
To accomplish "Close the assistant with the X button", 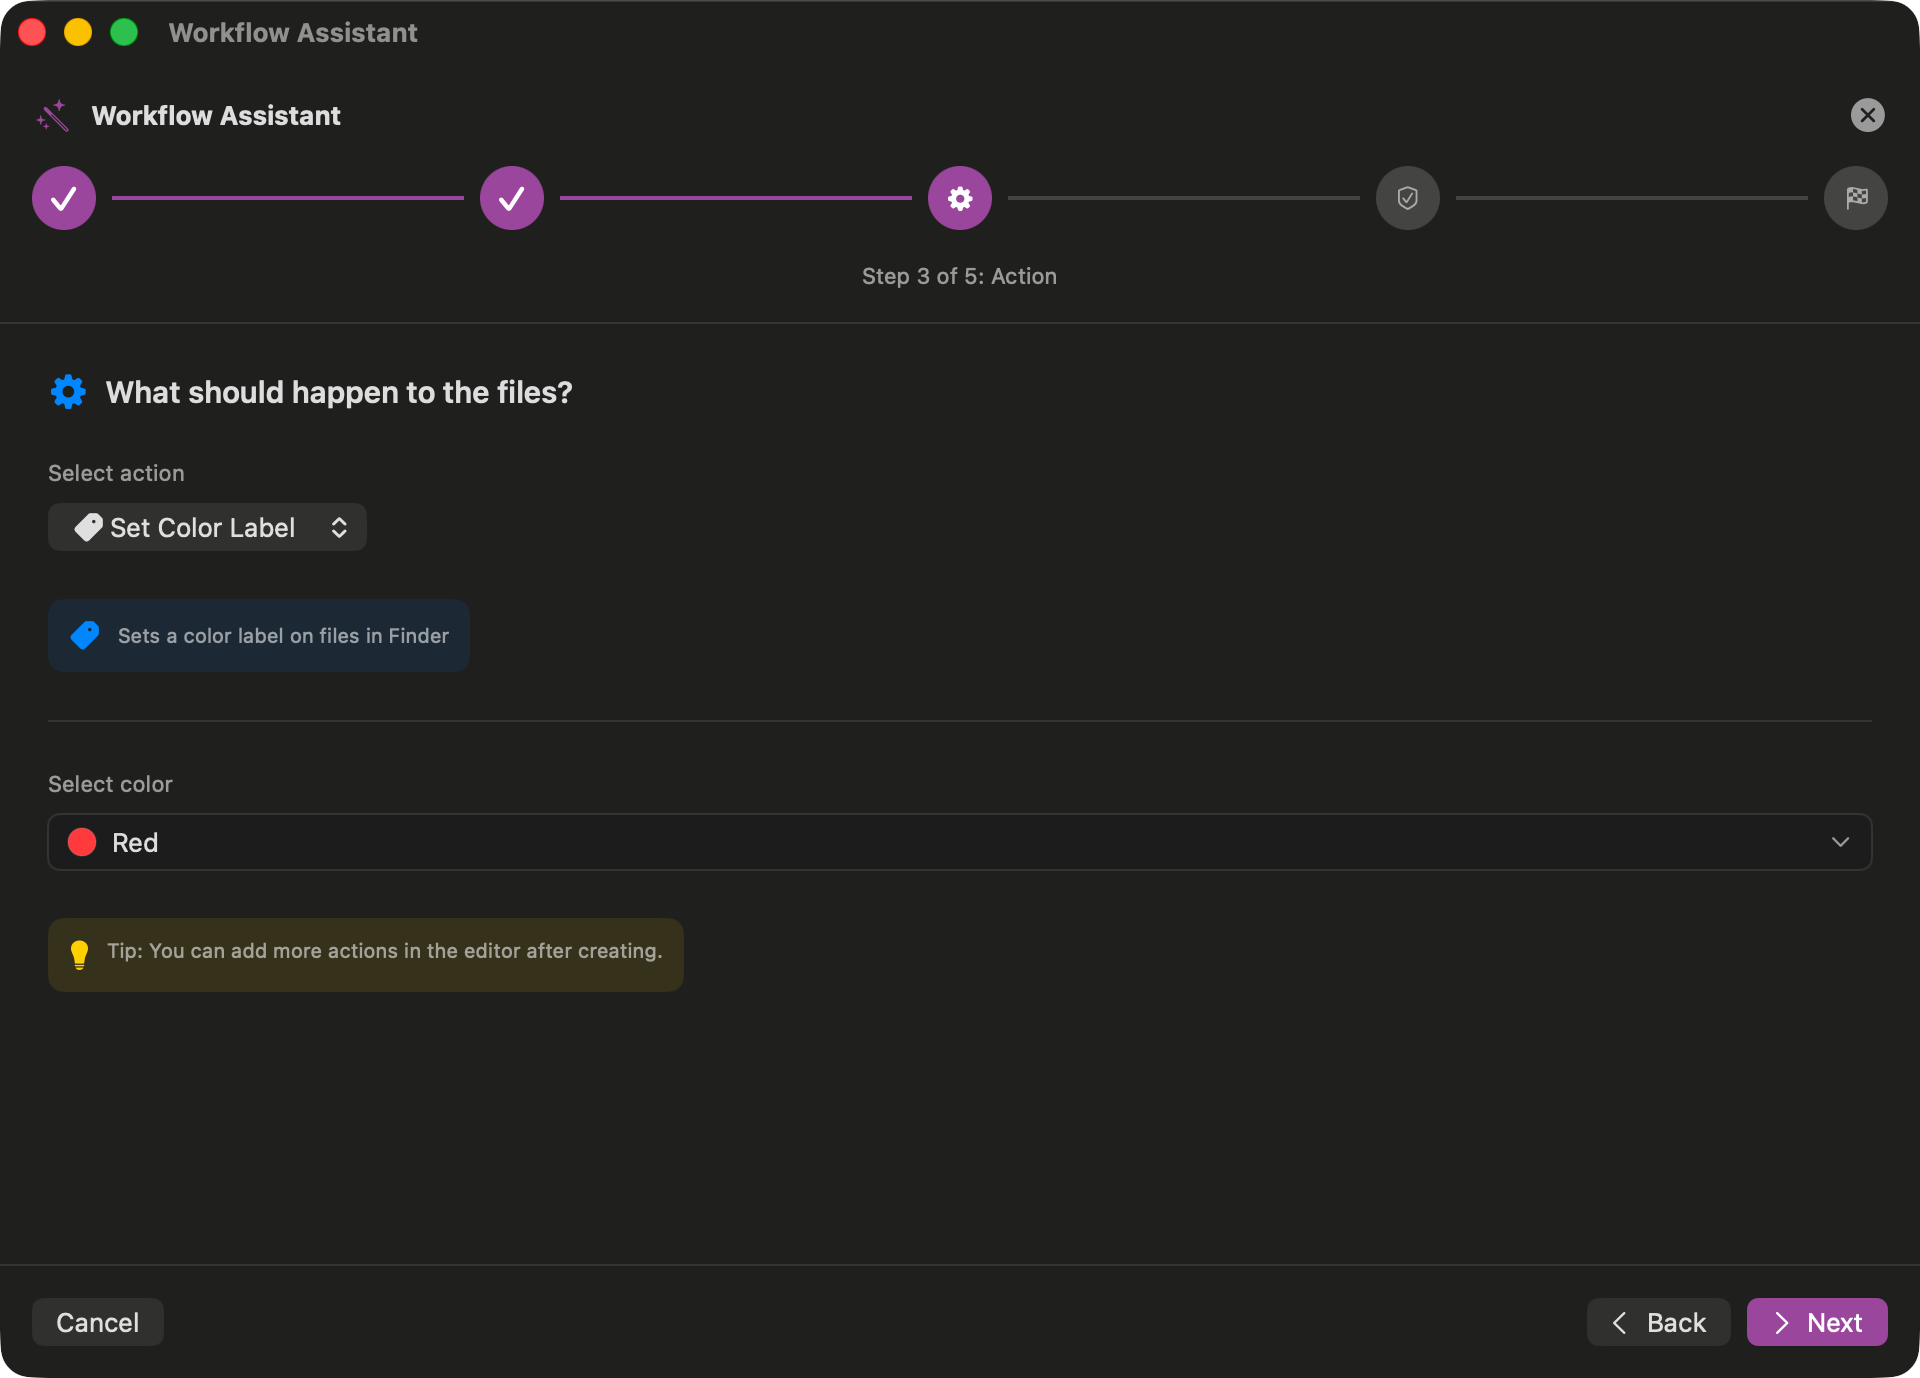I will pyautogui.click(x=1867, y=115).
